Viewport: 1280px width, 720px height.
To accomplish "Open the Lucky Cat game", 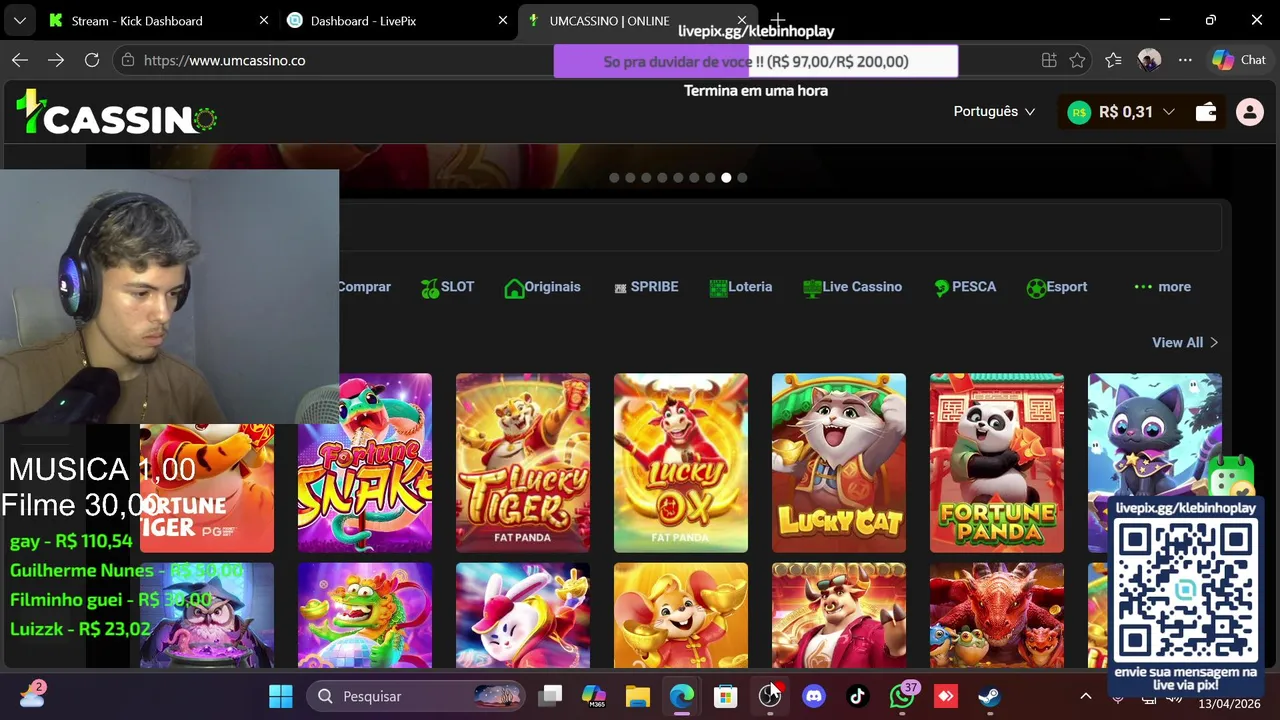I will [x=839, y=463].
